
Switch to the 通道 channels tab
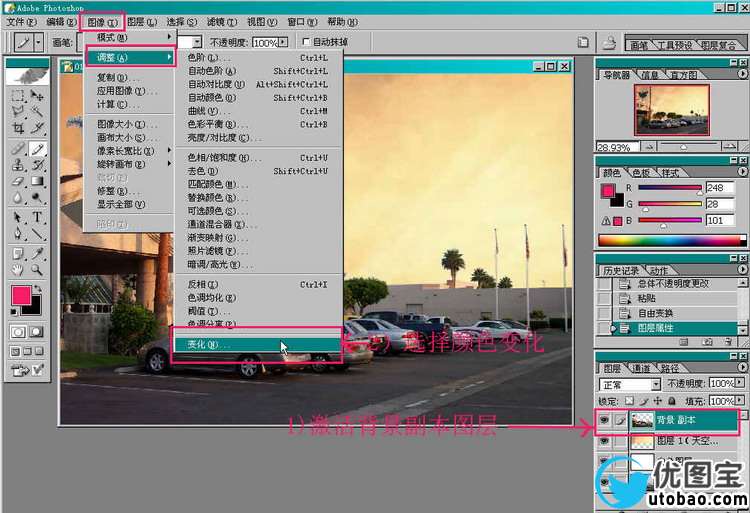(641, 368)
